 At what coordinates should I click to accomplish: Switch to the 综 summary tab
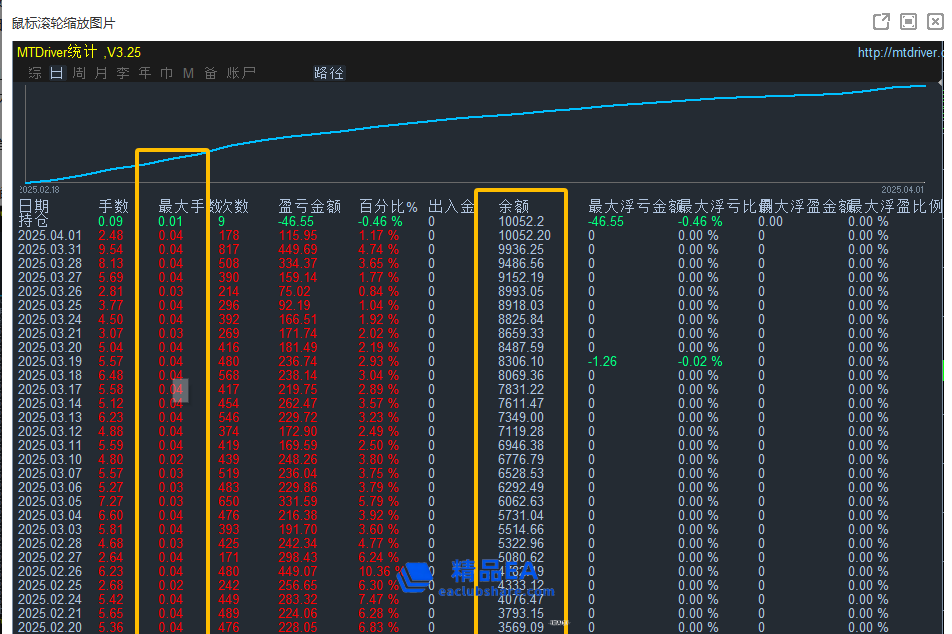[35, 73]
